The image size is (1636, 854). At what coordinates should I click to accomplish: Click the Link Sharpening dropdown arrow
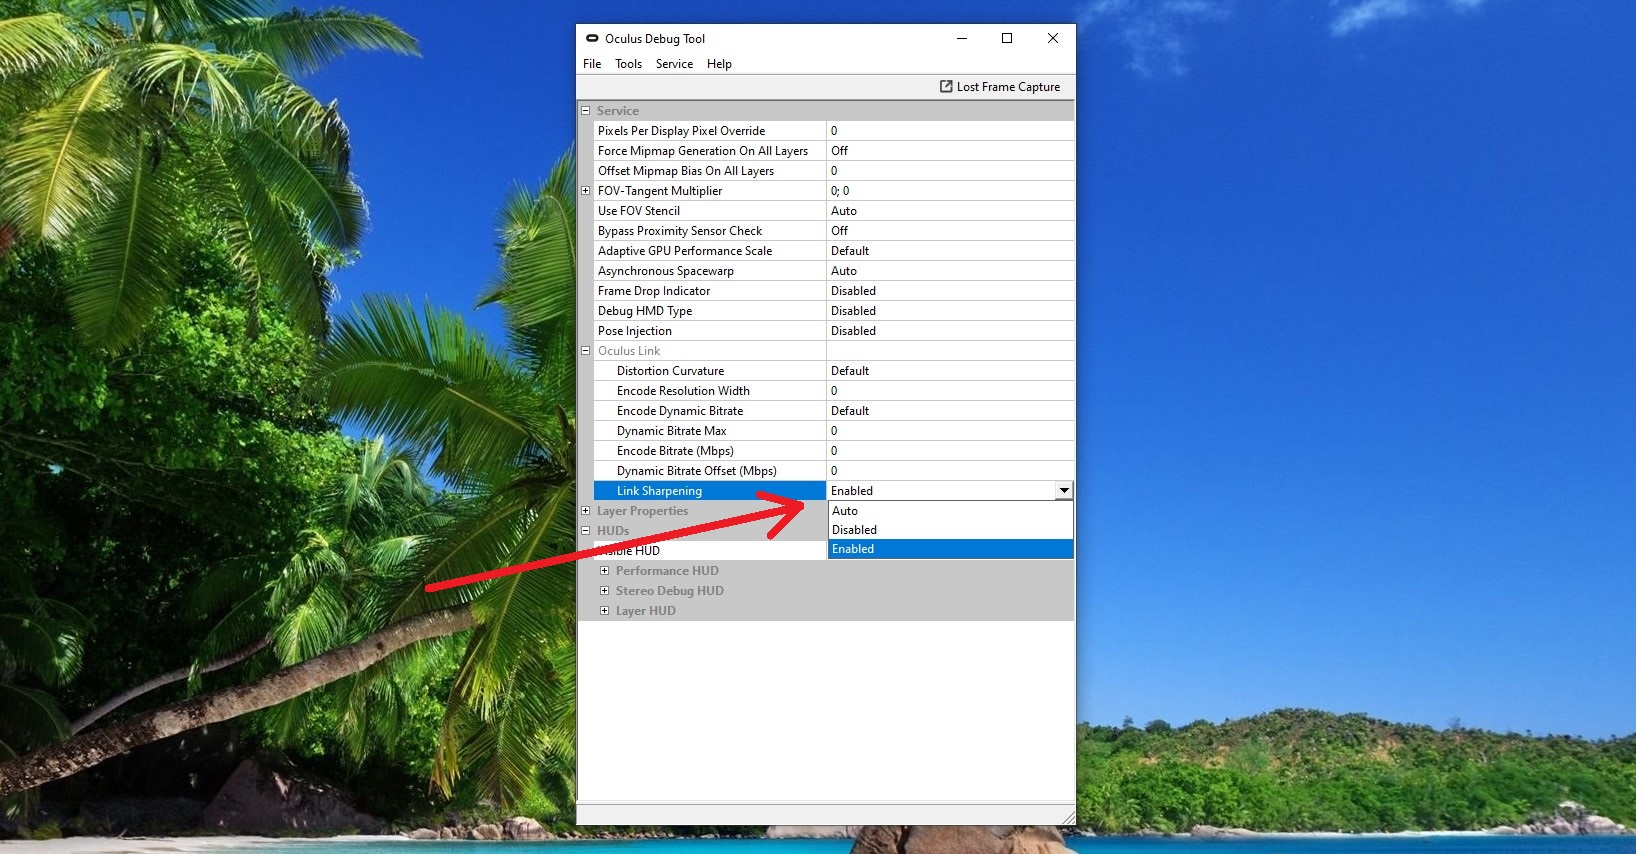pos(1064,491)
